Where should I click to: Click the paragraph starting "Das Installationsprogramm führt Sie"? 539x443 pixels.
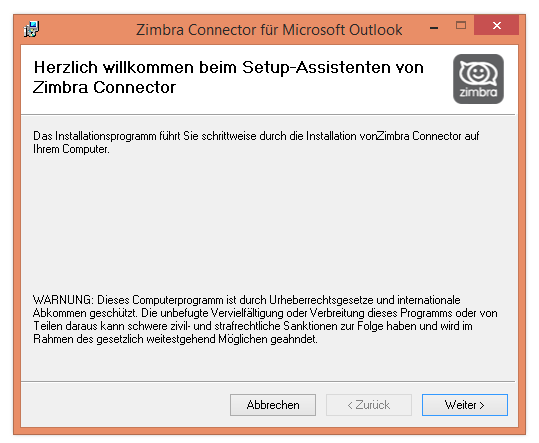256,142
